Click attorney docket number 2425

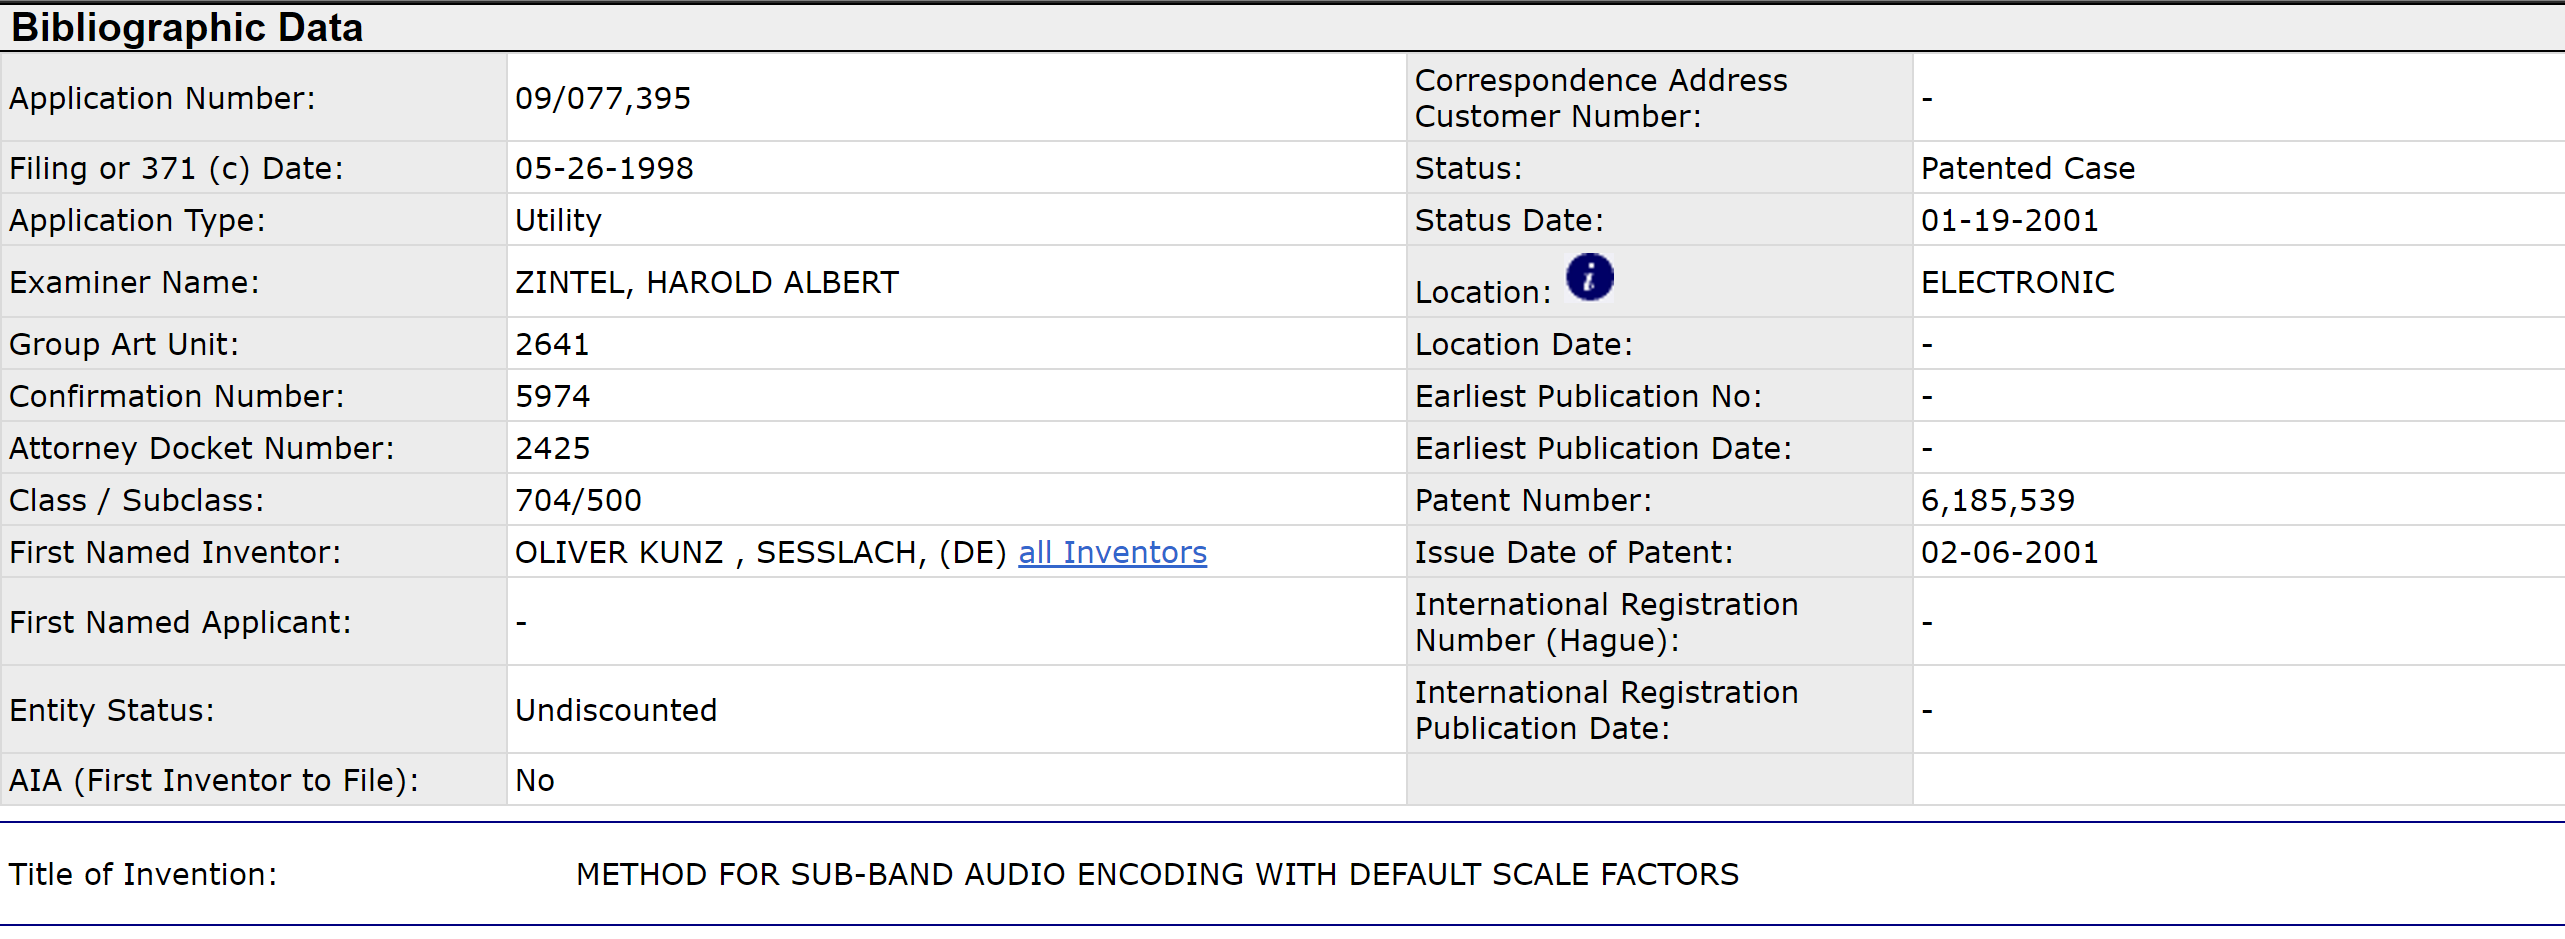[552, 449]
